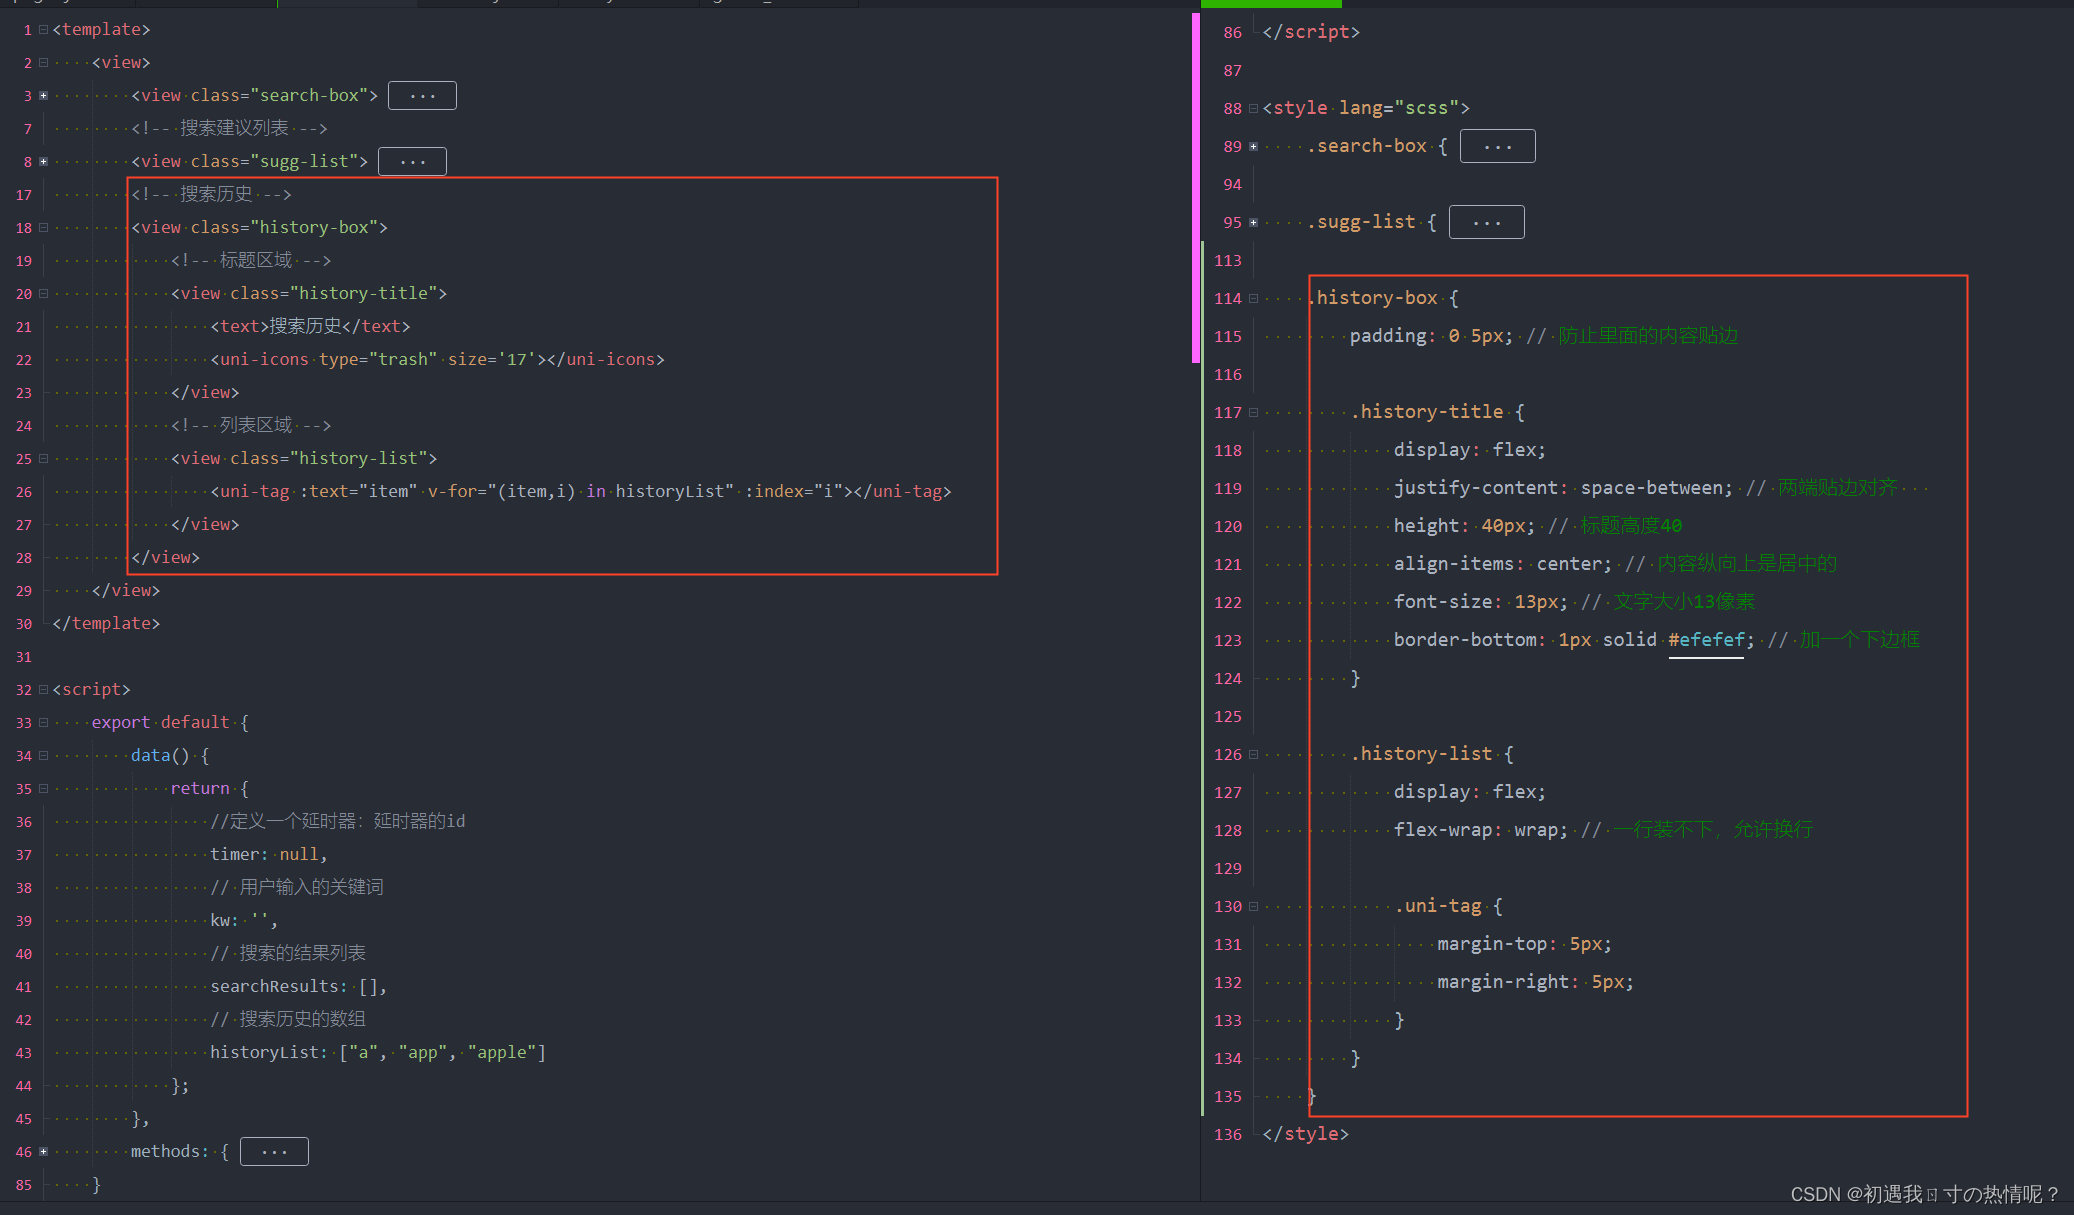2074x1215 pixels.
Task: Click the ellipsis box after .search-box {
Action: point(1497,147)
